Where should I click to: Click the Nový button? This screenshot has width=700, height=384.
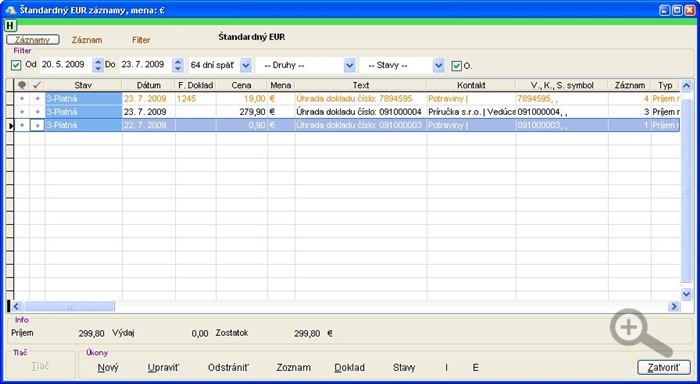coord(108,367)
